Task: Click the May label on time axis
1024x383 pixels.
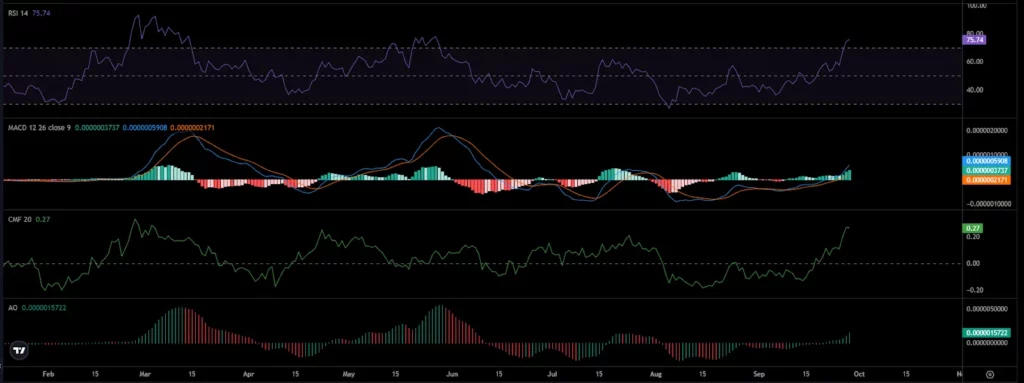Action: pyautogui.click(x=348, y=375)
